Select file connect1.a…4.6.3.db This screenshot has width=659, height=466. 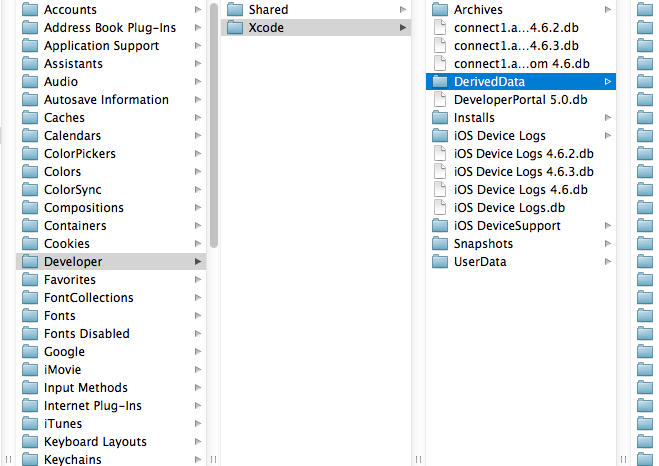[x=516, y=45]
